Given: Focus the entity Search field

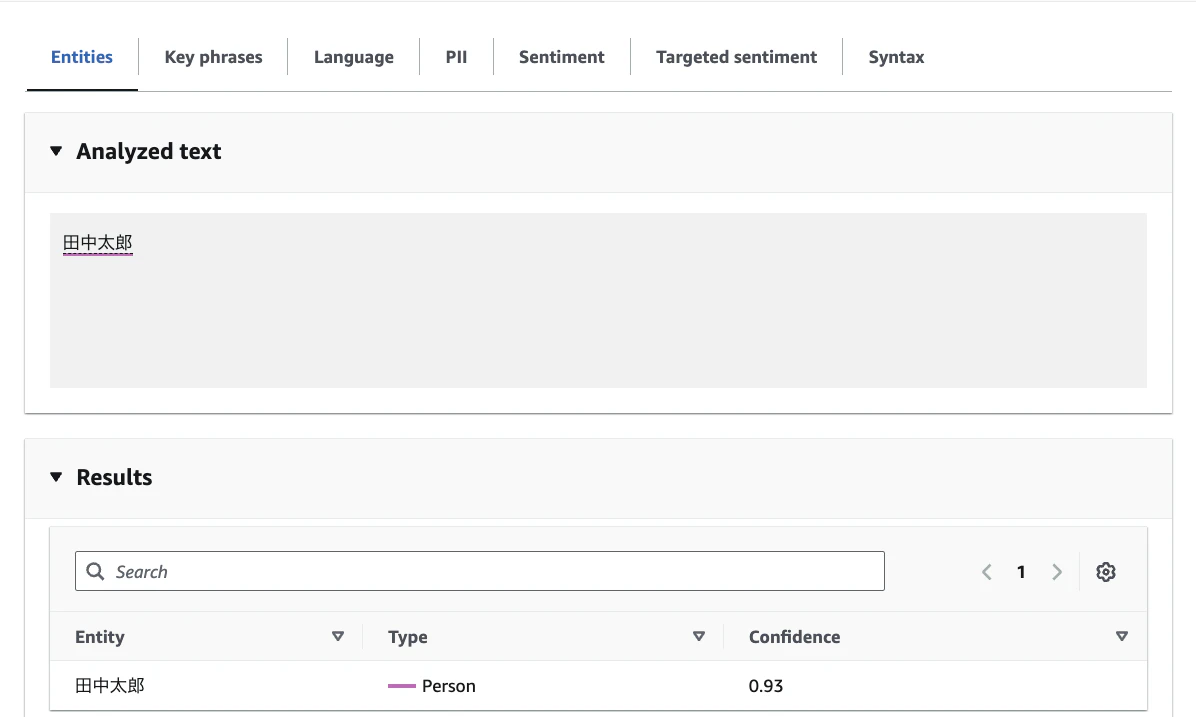Looking at the screenshot, I should coord(480,571).
